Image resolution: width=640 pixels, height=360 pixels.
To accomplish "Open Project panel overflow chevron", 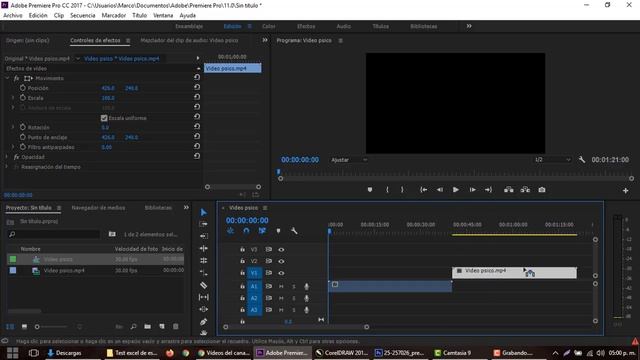I will (186, 208).
